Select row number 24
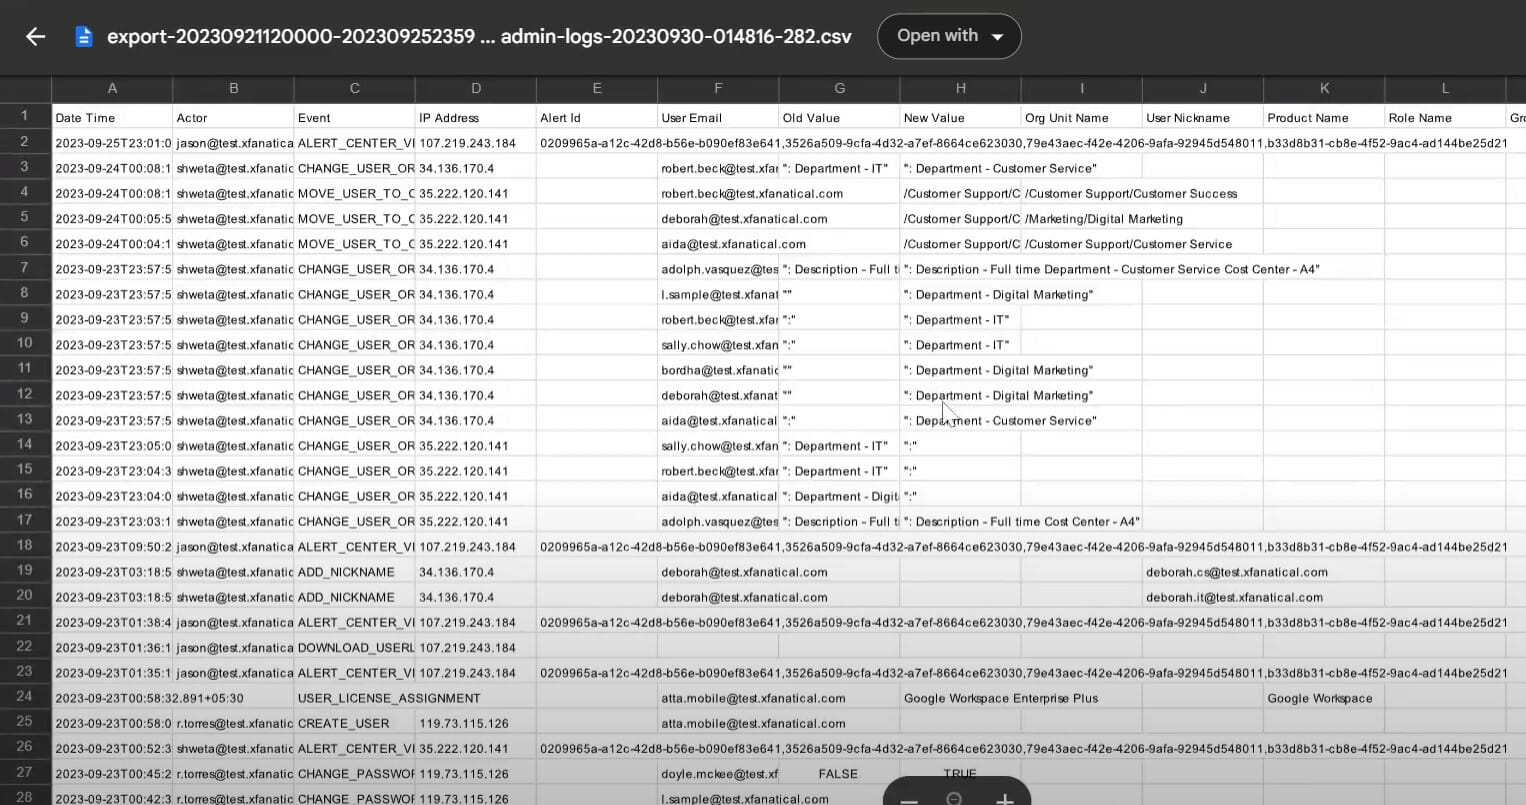1526x805 pixels. 25,697
